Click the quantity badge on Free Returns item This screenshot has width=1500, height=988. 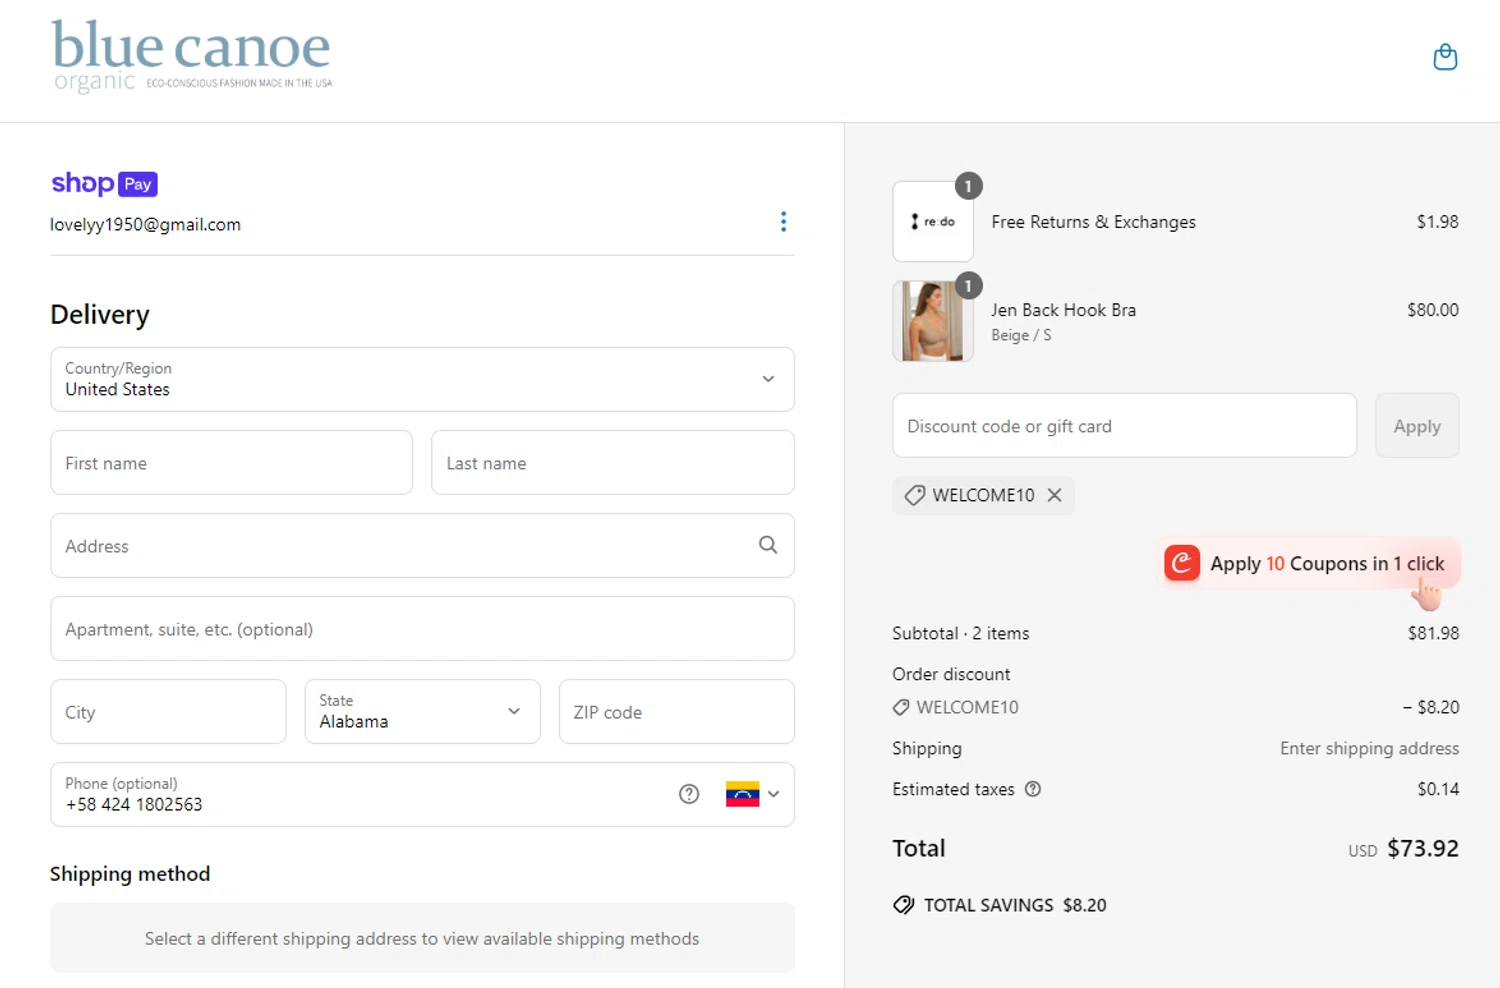(x=968, y=186)
